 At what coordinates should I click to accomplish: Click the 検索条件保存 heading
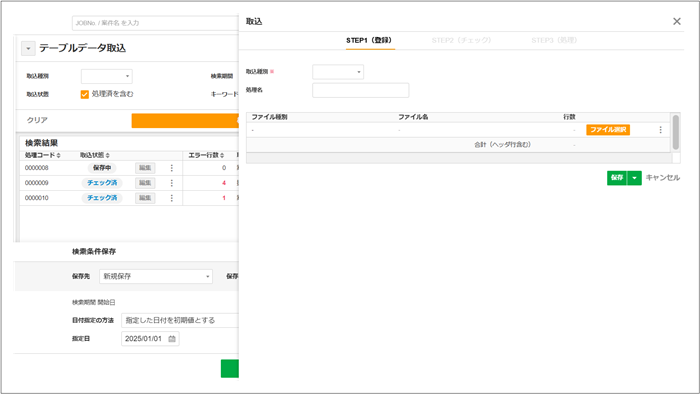coord(94,252)
